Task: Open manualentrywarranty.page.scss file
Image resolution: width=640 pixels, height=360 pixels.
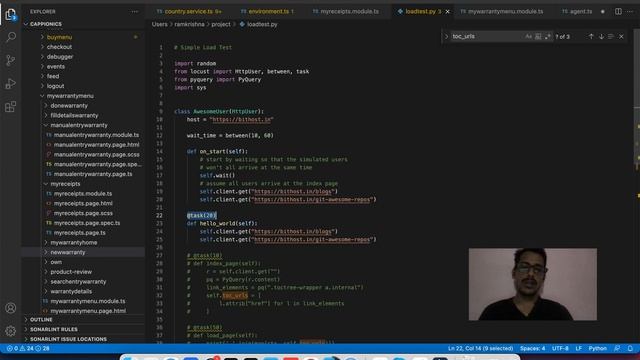Action: point(96,155)
